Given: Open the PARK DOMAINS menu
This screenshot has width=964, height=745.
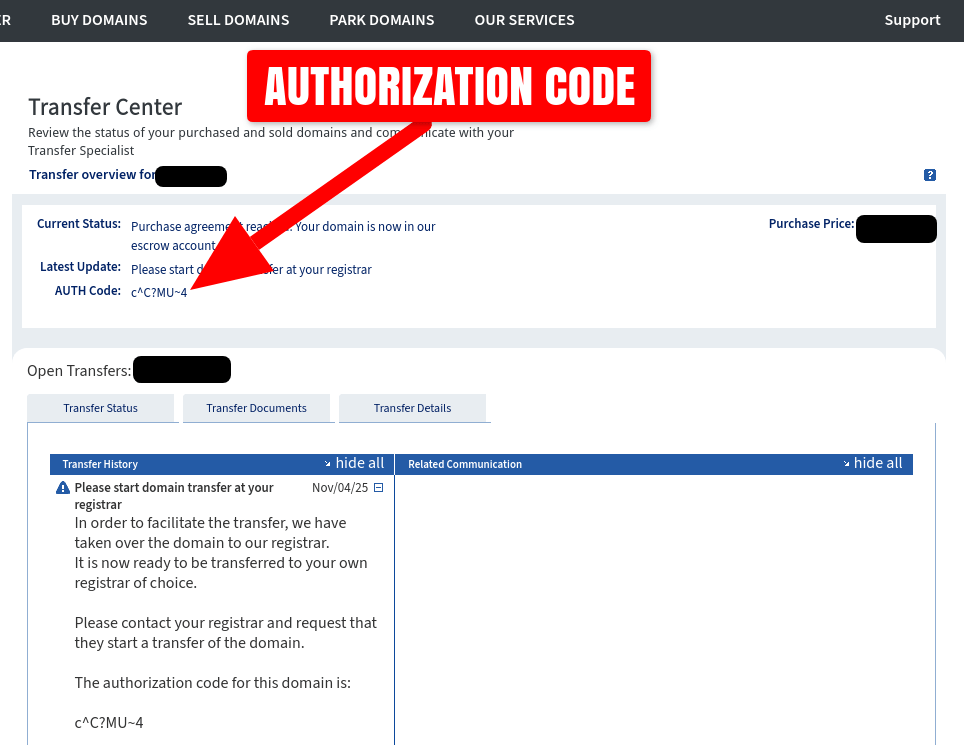Looking at the screenshot, I should 381,20.
